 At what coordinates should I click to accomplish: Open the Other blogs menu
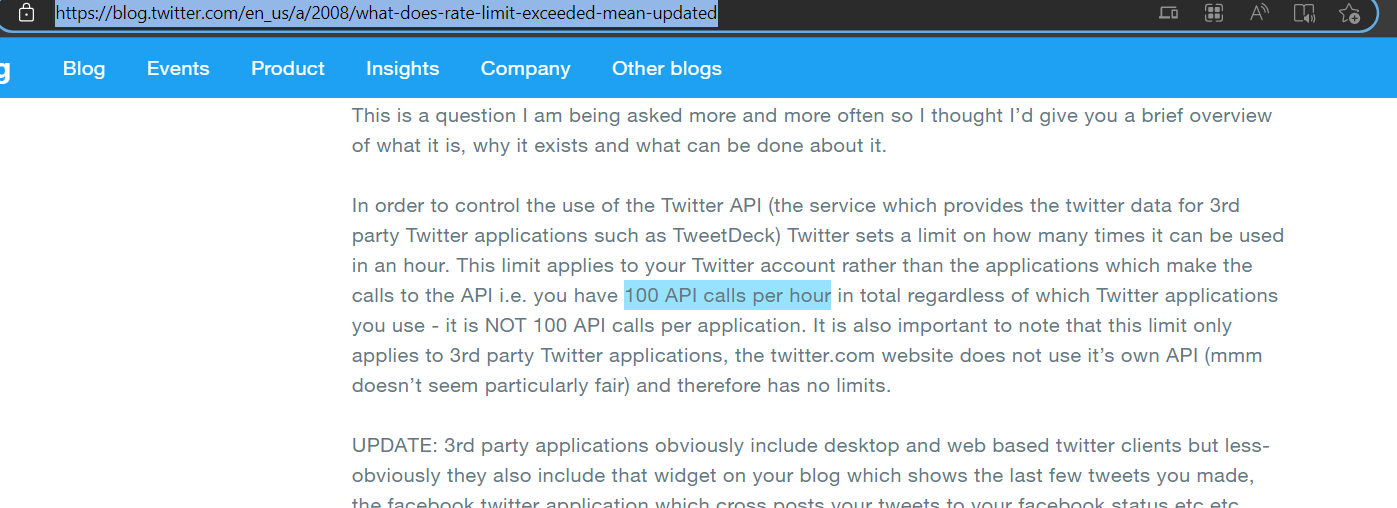(667, 68)
